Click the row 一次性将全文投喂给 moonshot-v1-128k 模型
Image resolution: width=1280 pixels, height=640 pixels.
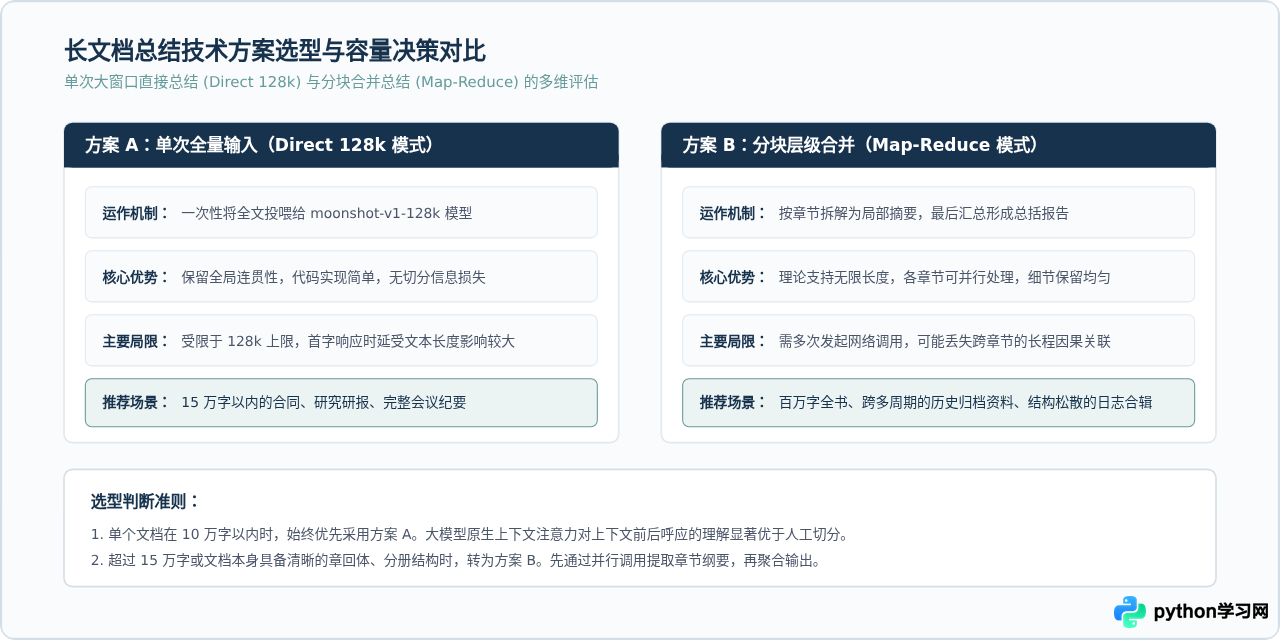[341, 212]
